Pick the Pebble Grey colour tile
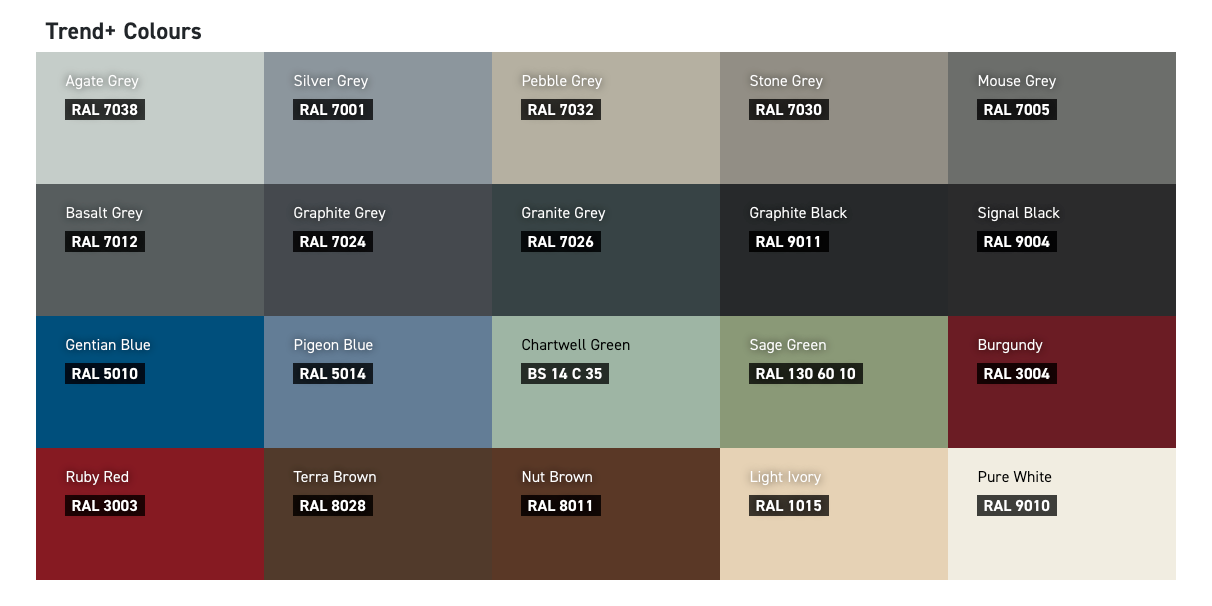 (606, 118)
